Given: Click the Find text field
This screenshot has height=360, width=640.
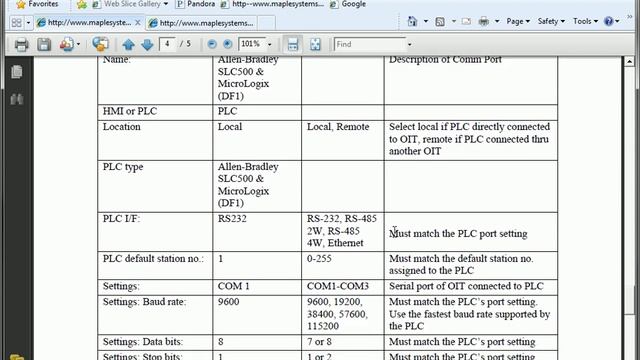Looking at the screenshot, I should 370,44.
